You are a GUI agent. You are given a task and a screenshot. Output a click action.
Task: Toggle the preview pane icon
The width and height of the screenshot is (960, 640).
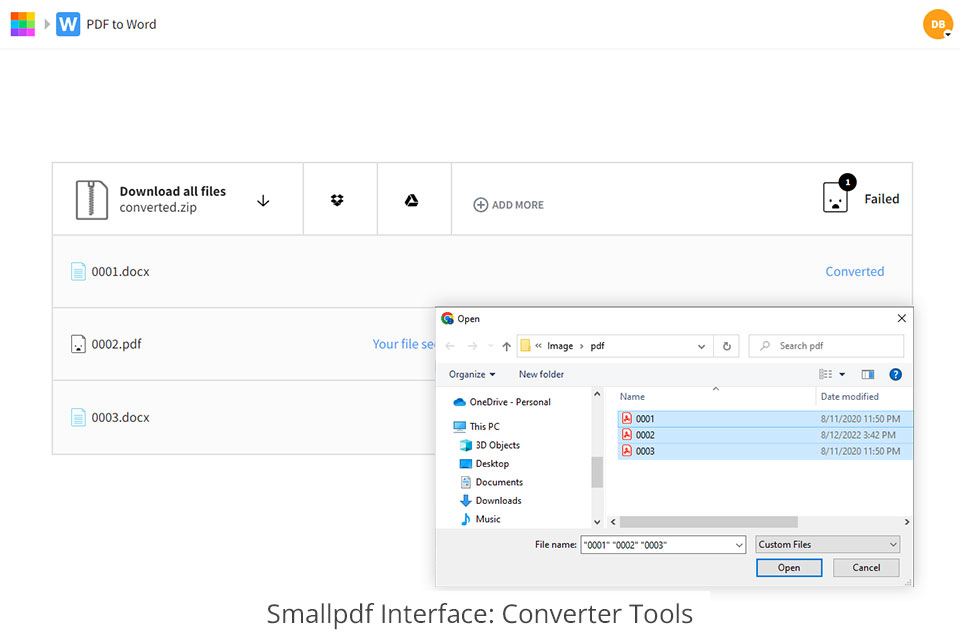868,374
